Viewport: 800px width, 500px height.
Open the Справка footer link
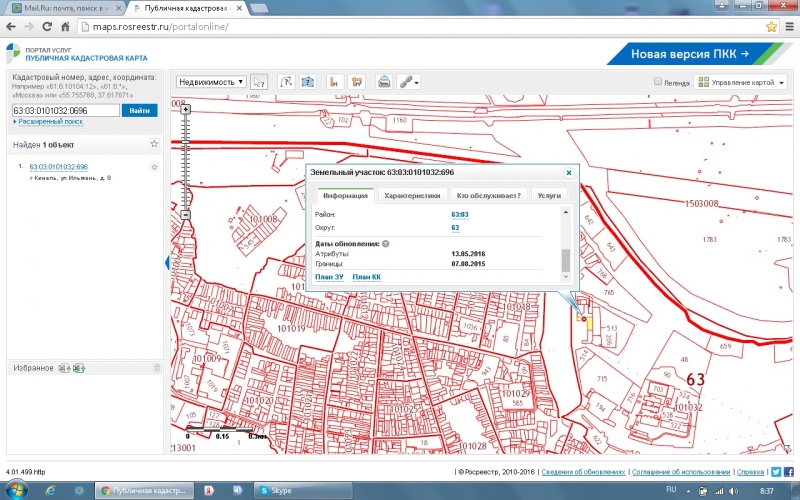pos(751,472)
